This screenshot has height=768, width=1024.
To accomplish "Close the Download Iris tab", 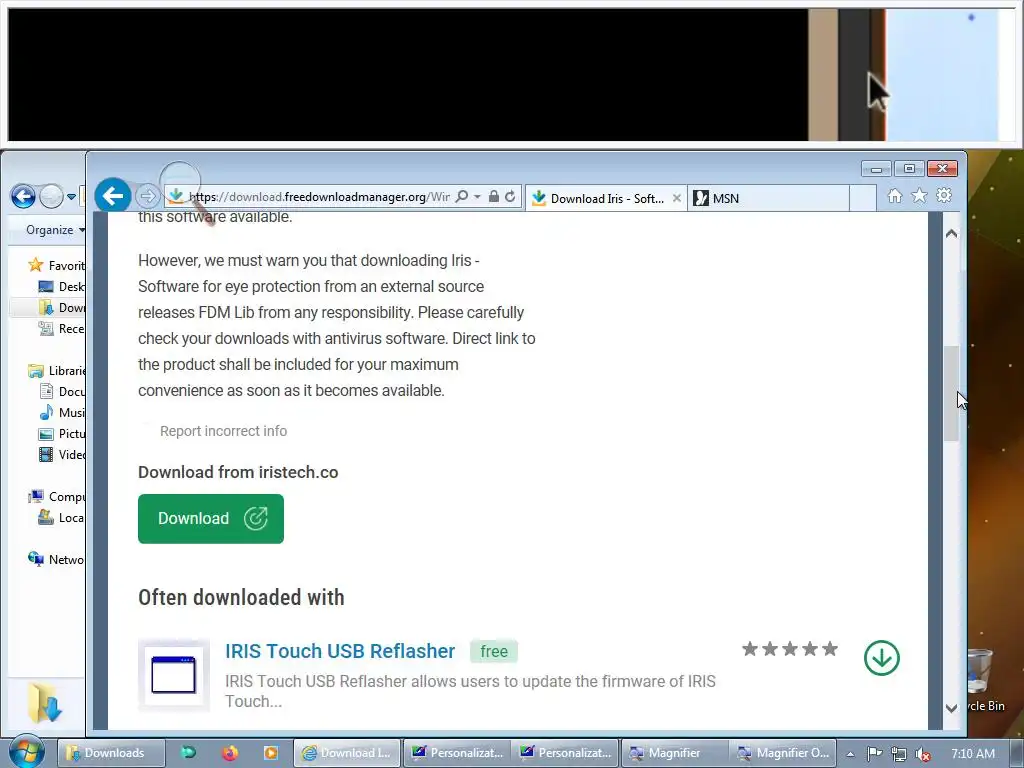I will (x=677, y=198).
